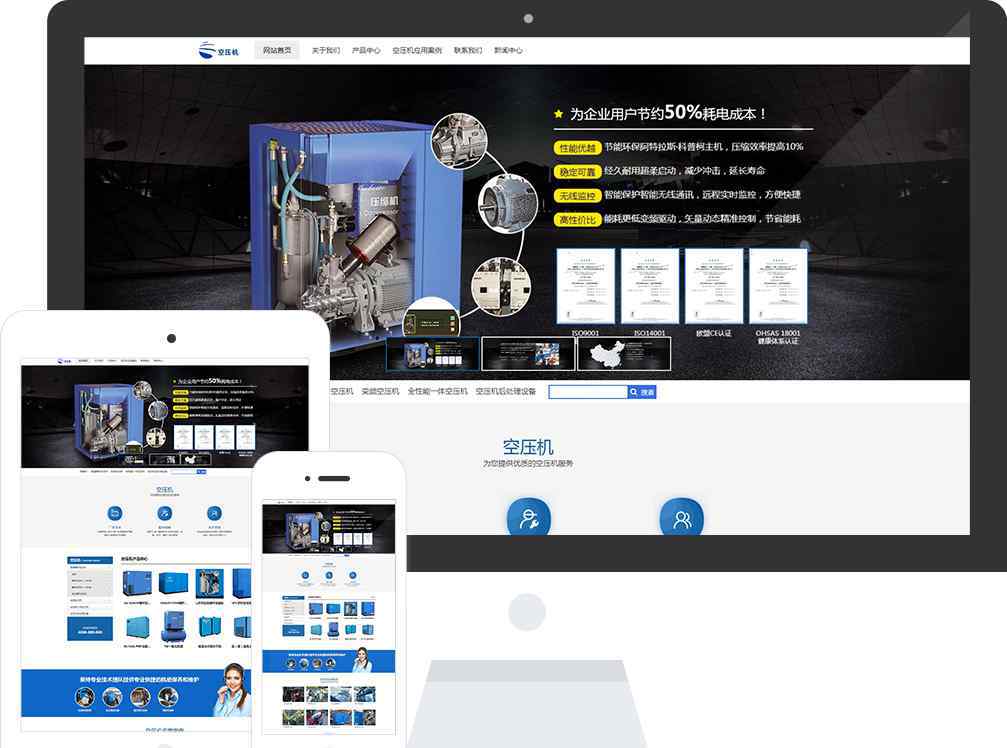This screenshot has width=1007, height=748.
Task: Click the blue people service icon on desktop
Action: point(681,518)
